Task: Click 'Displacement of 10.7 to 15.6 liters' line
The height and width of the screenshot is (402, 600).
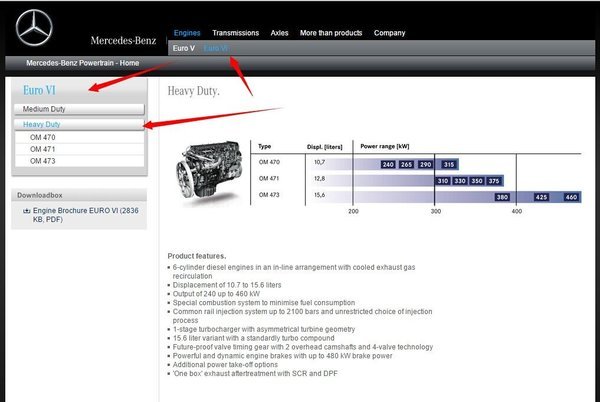Action: click(227, 285)
